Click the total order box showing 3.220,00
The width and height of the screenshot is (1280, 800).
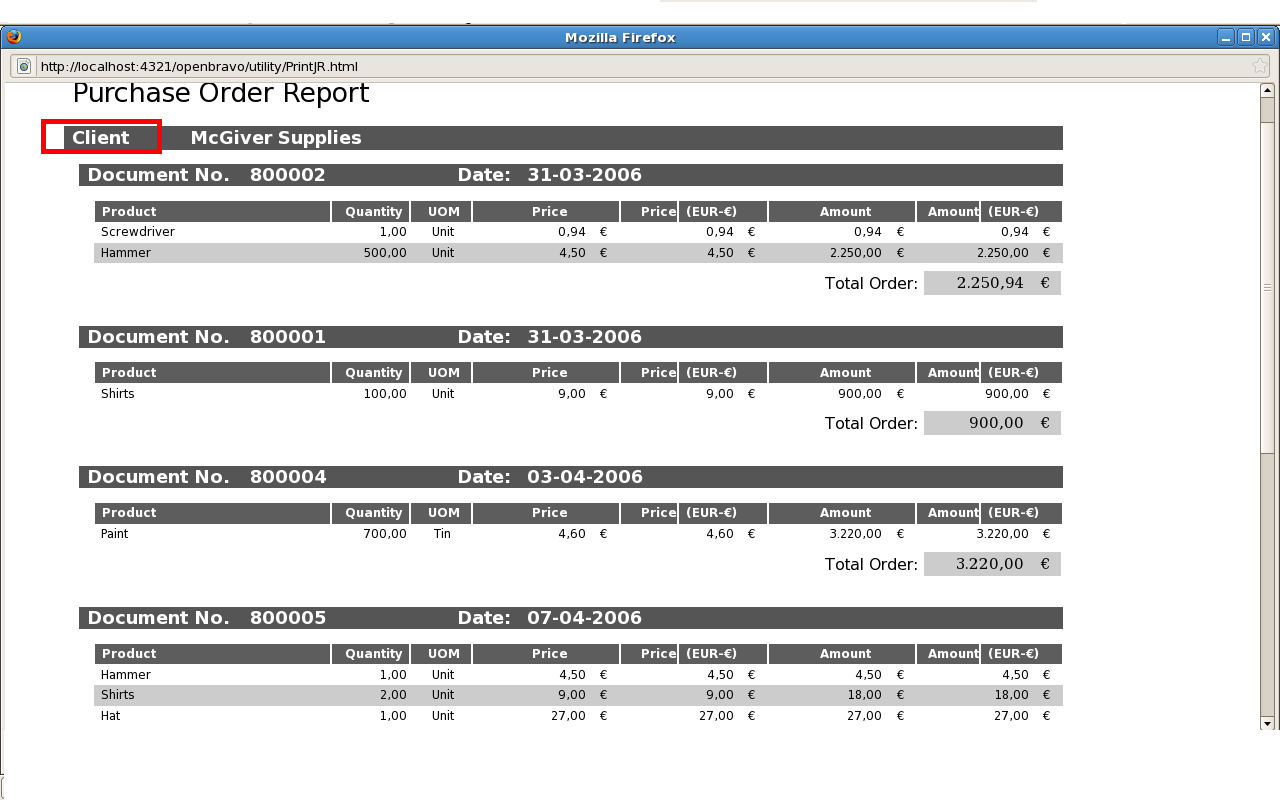992,564
